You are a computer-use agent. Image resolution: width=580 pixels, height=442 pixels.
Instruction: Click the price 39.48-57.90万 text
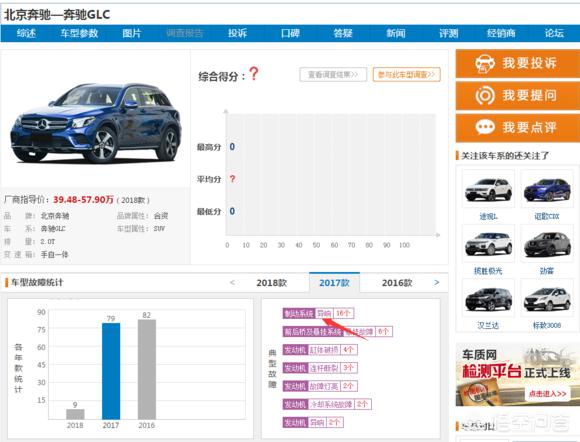tap(83, 200)
